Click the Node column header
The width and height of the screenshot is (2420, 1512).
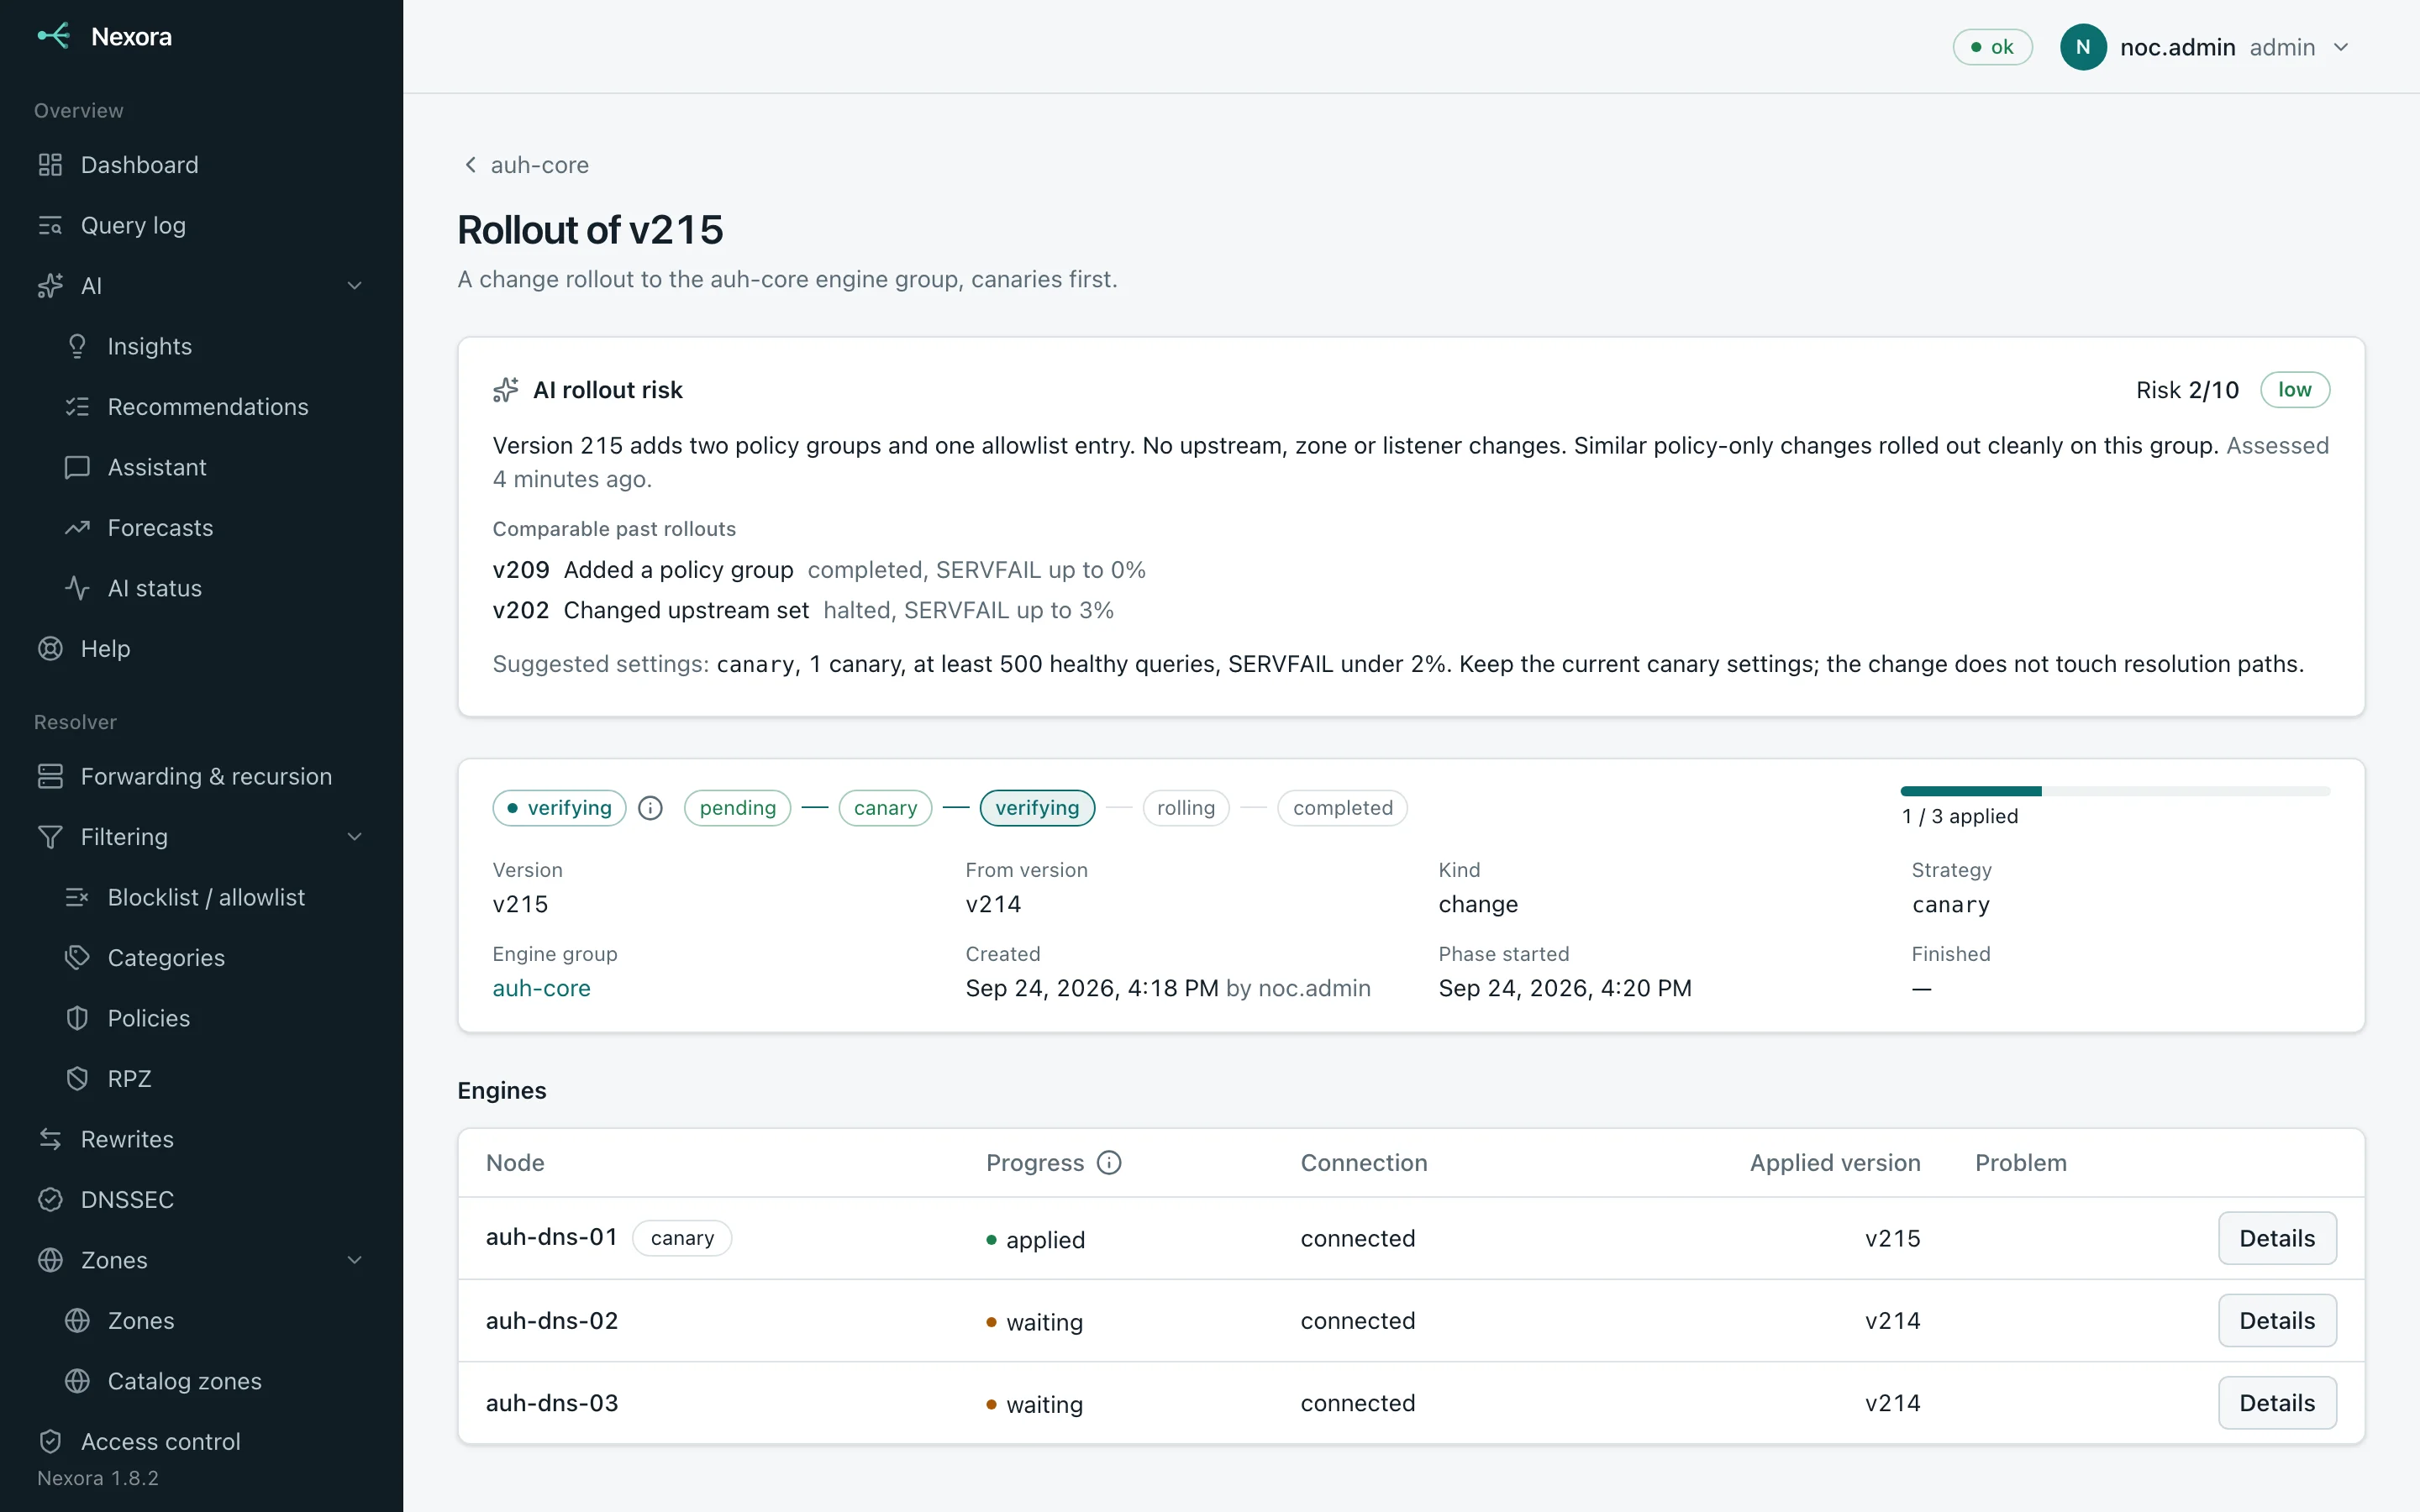(515, 1162)
